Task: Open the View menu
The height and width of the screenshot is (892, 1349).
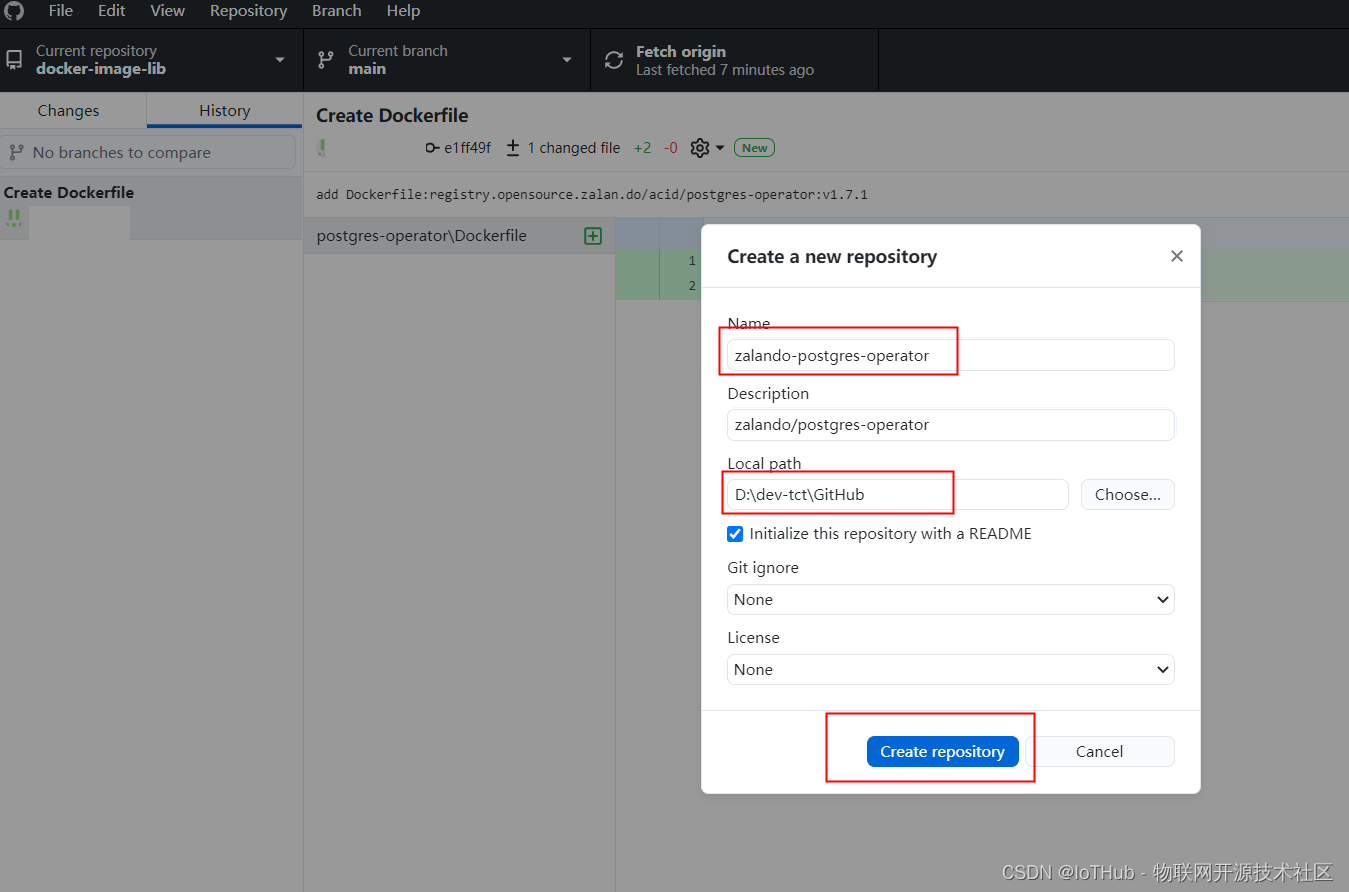Action: pyautogui.click(x=168, y=11)
